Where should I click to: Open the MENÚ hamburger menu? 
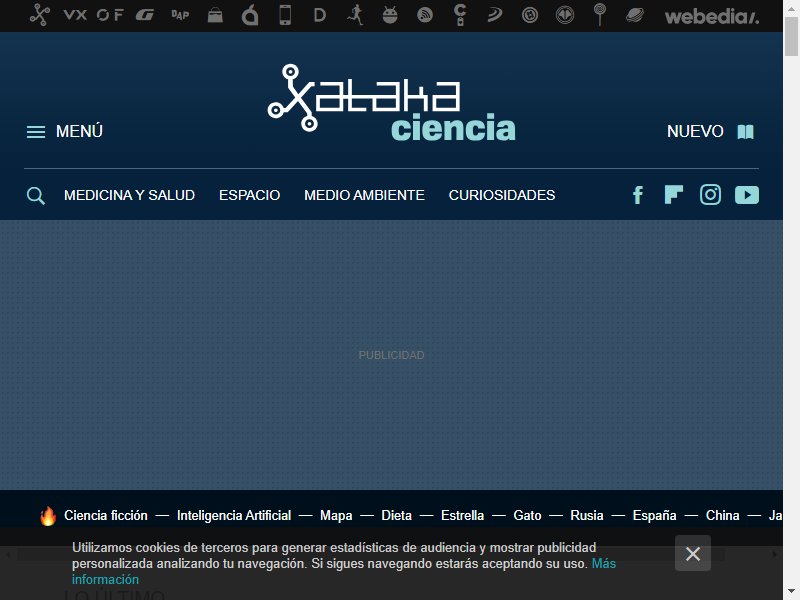pos(65,132)
